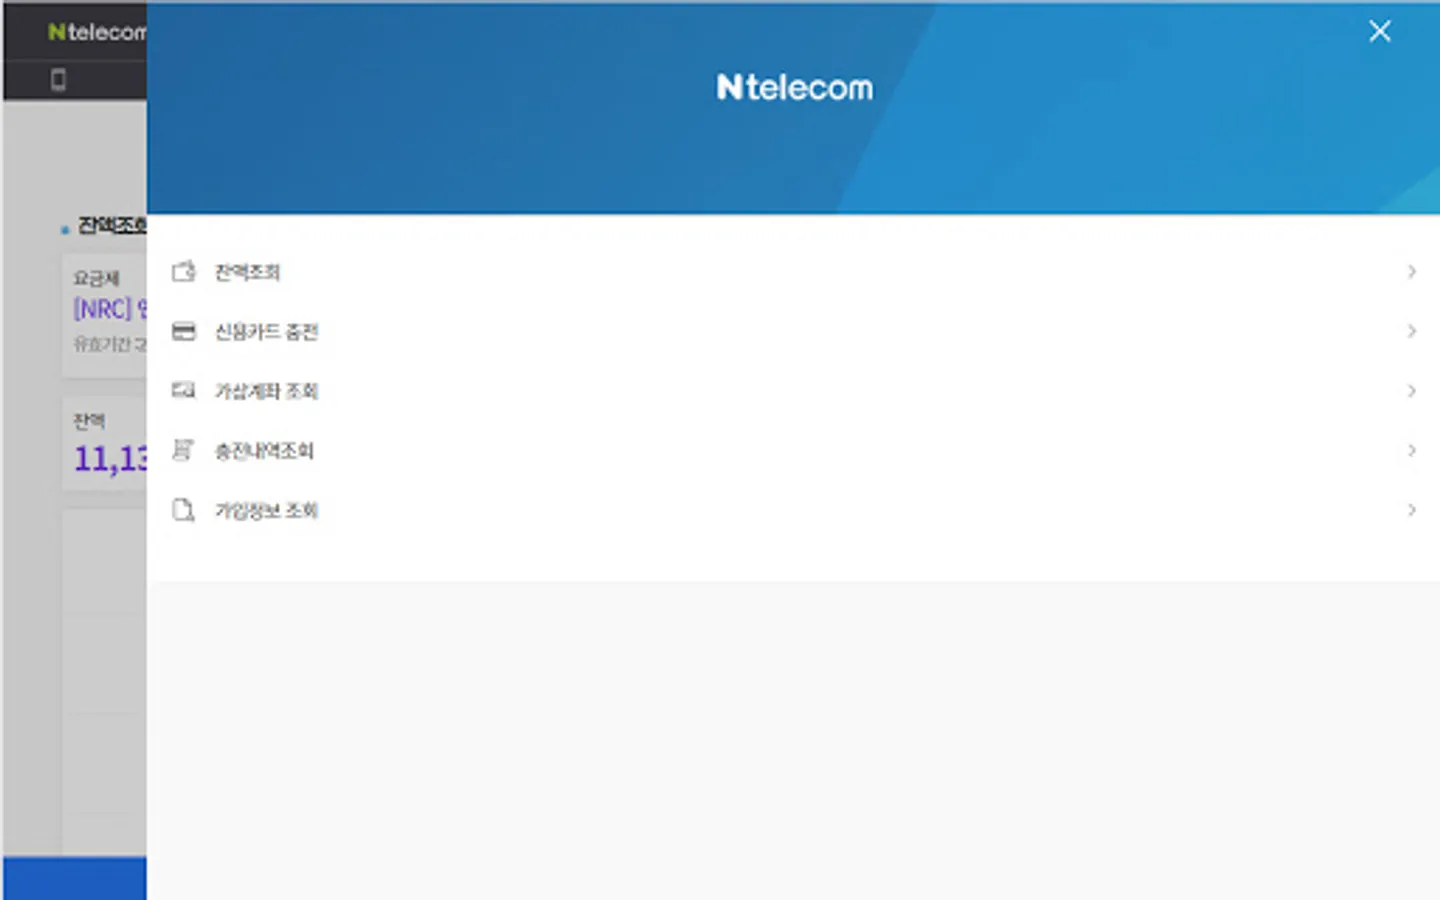This screenshot has width=1440, height=900.
Task: Click the 가상계좌 조회 account icon
Action: tap(184, 390)
